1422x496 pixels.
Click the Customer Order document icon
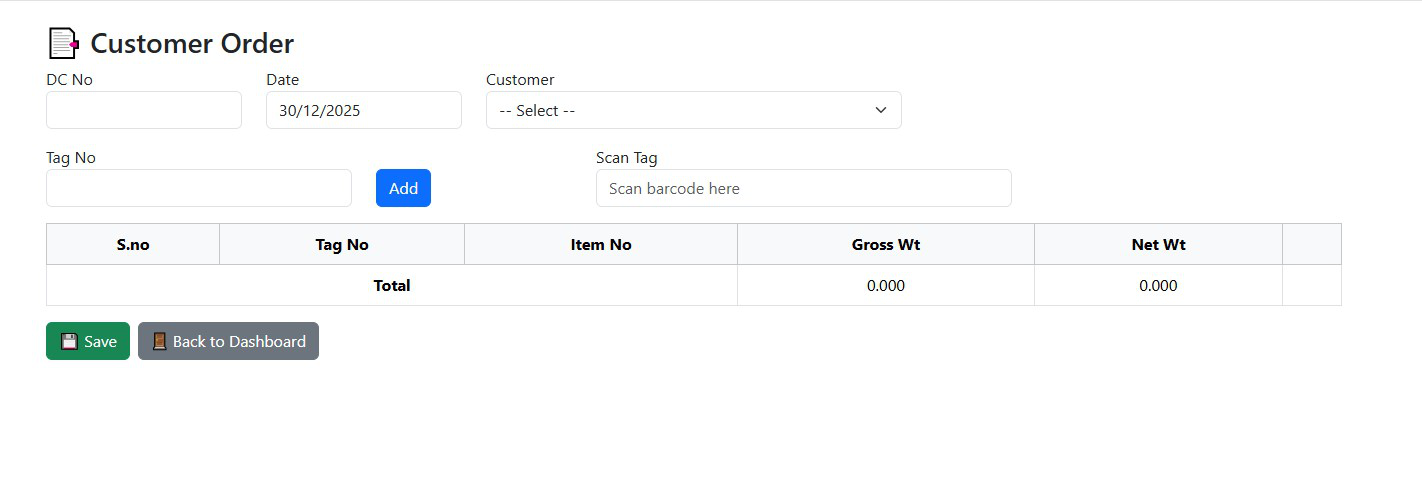(x=63, y=43)
